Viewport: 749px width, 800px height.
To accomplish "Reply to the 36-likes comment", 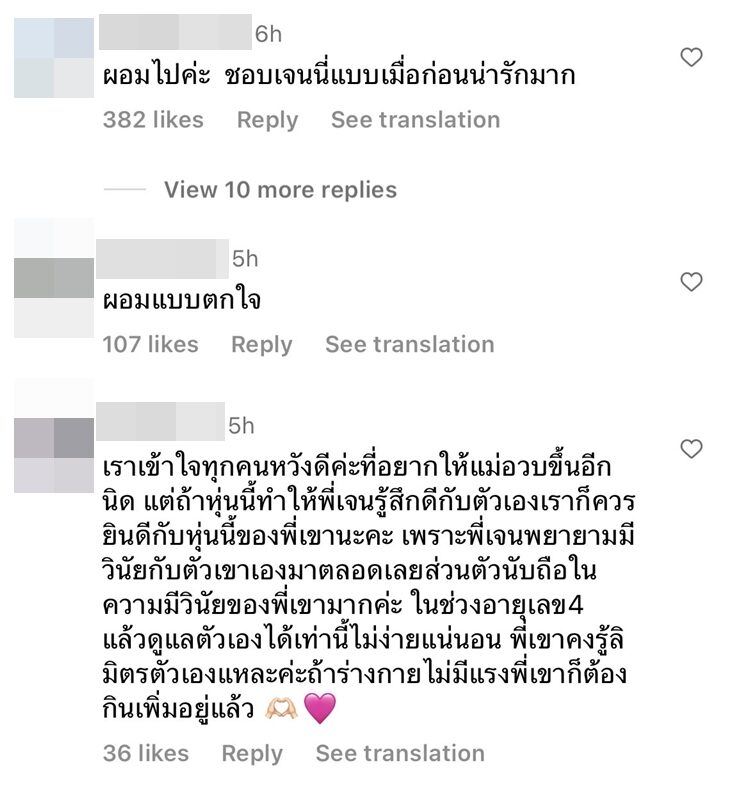I will 252,755.
